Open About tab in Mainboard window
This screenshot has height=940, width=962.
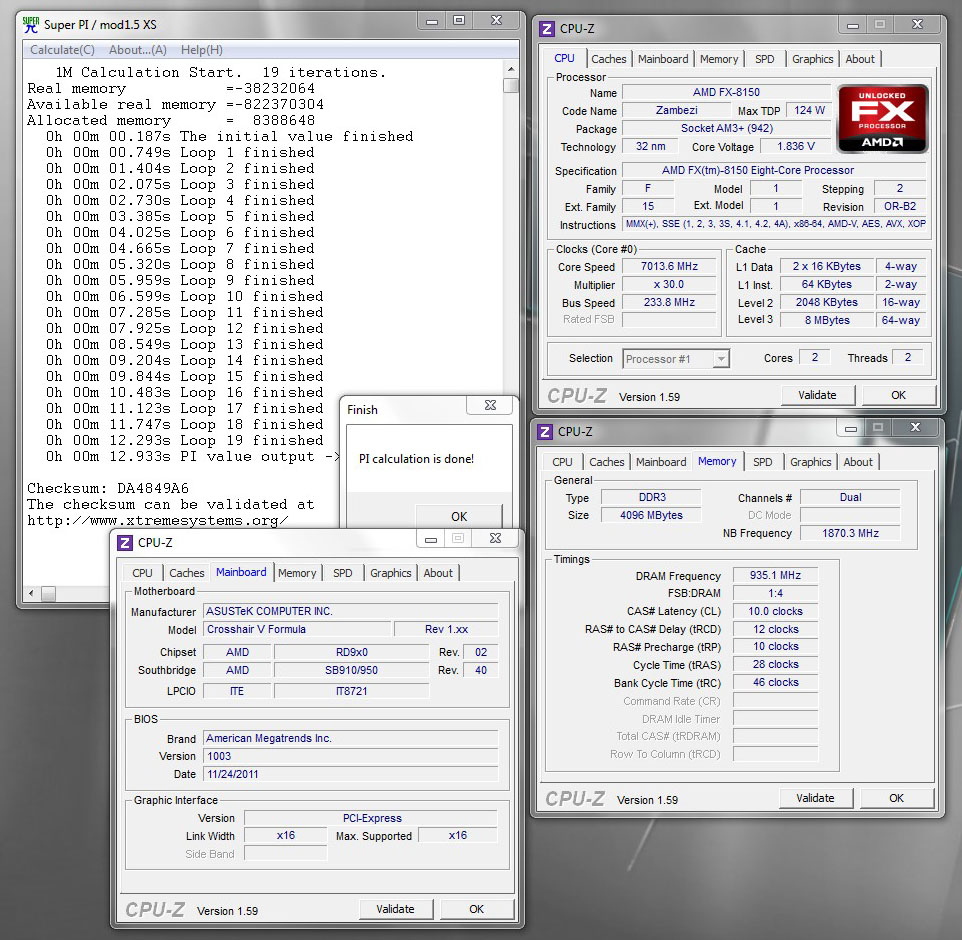pyautogui.click(x=438, y=573)
